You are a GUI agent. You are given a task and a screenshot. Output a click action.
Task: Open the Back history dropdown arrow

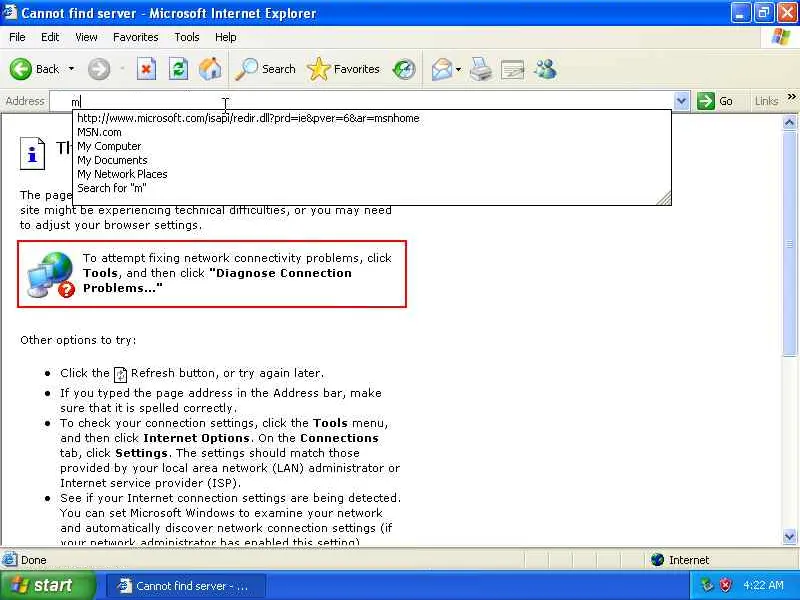71,69
